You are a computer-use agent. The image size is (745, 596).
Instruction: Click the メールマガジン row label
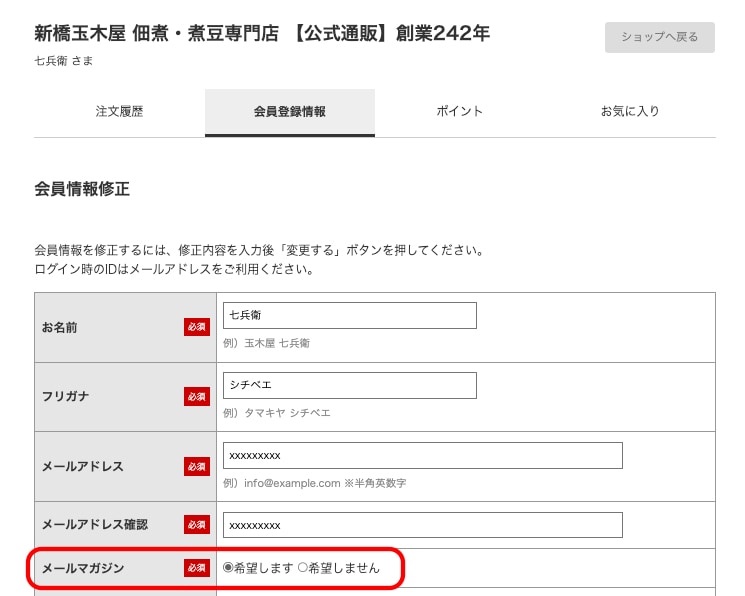83,568
